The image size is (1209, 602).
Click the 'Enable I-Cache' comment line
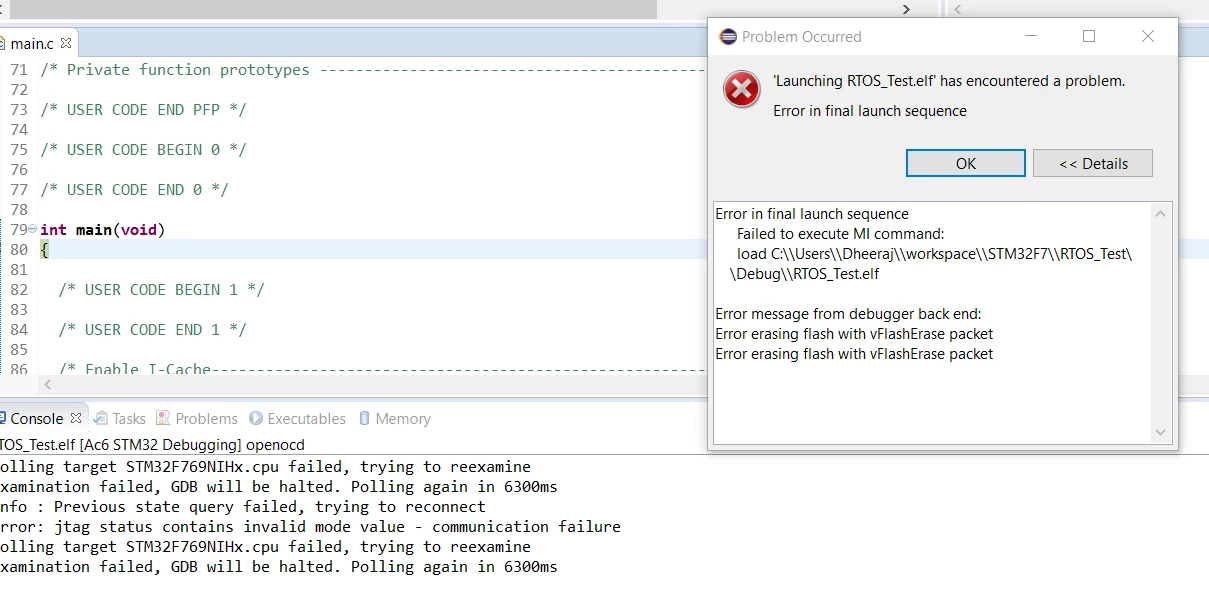pyautogui.click(x=381, y=369)
